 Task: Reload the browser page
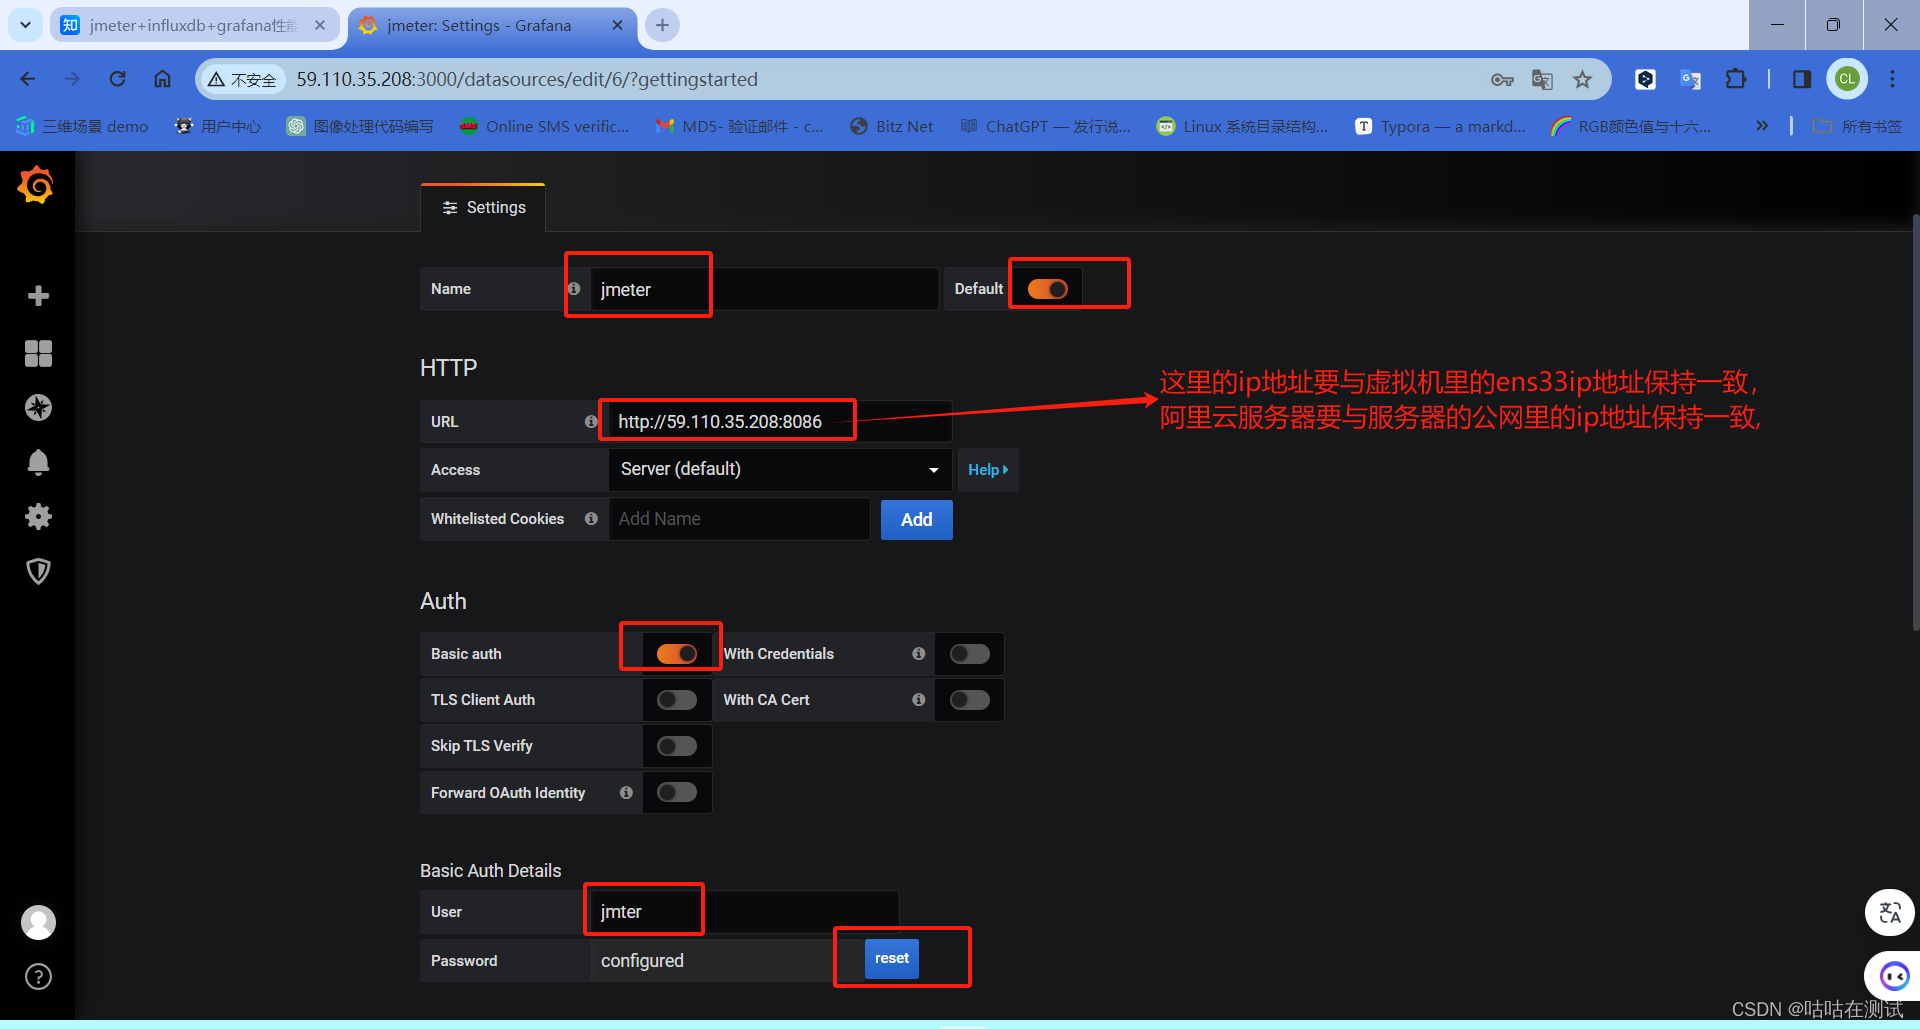117,79
